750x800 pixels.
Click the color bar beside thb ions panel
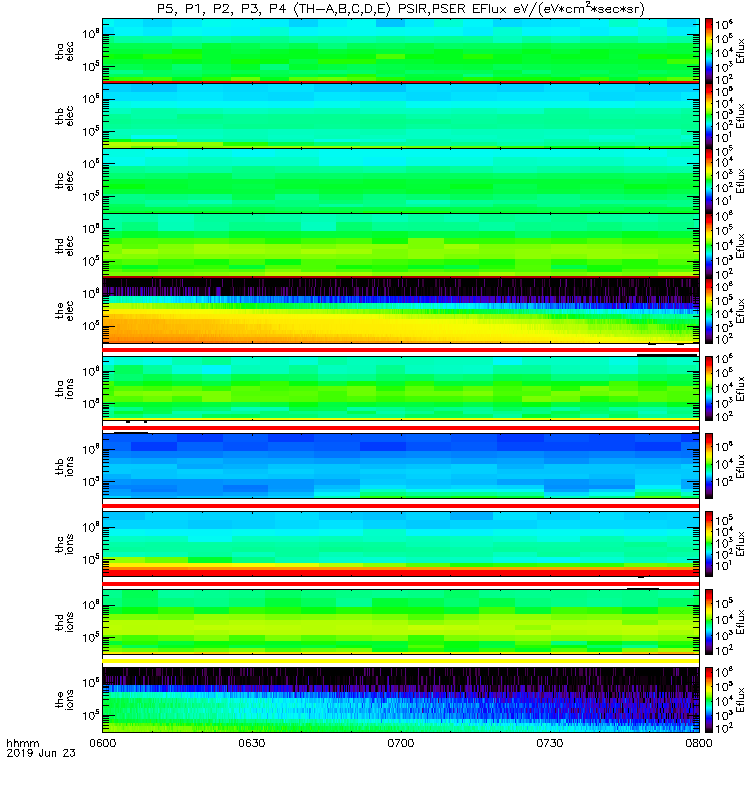coord(709,466)
